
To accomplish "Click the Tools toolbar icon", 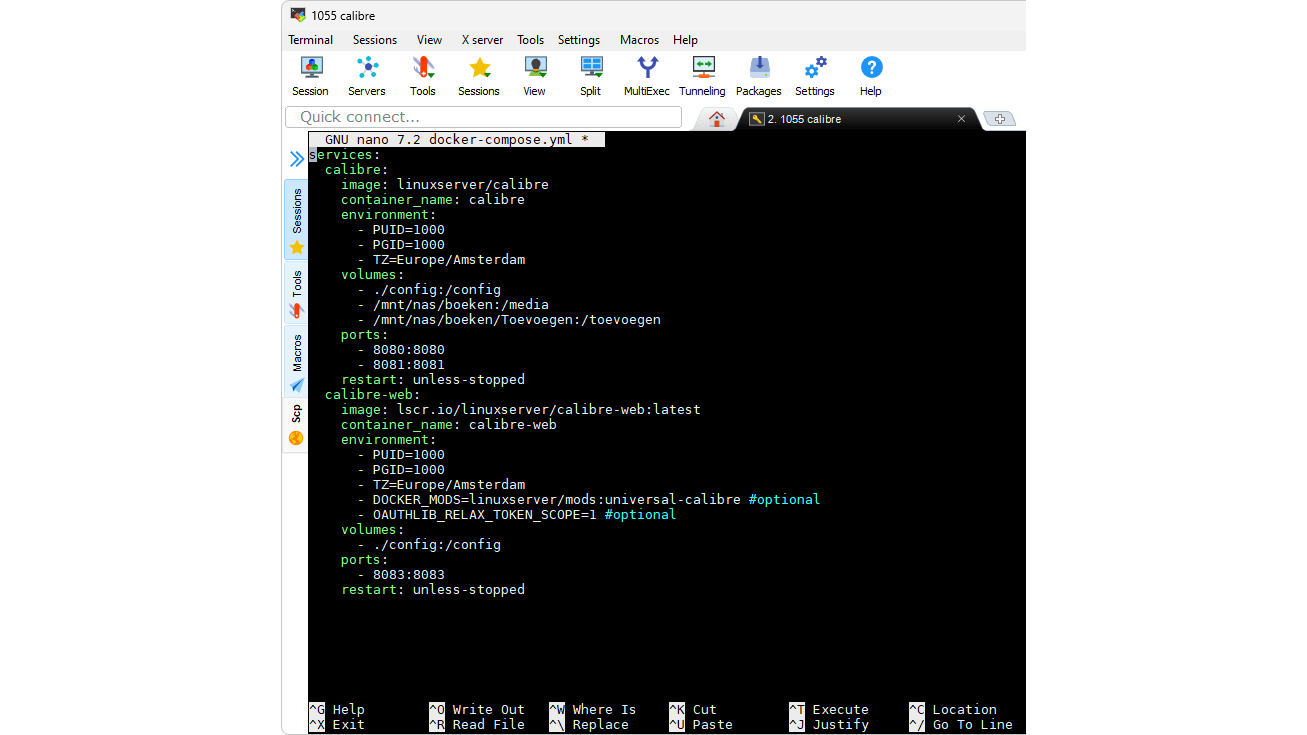I will coord(422,76).
